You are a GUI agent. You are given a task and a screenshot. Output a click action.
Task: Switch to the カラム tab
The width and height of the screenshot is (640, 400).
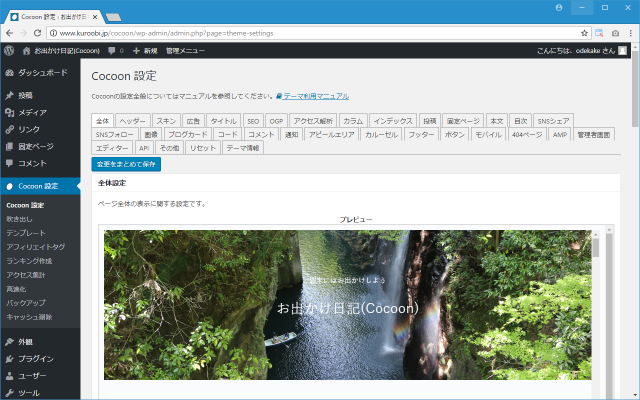point(353,121)
